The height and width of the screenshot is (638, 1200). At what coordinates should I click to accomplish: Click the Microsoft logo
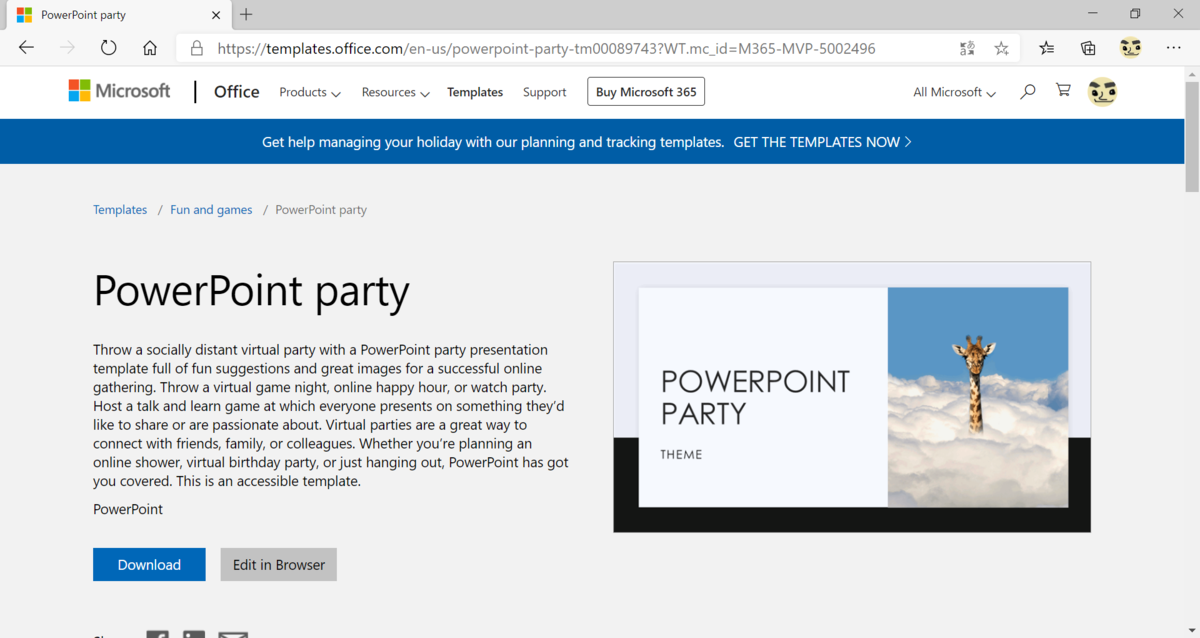coord(119,91)
